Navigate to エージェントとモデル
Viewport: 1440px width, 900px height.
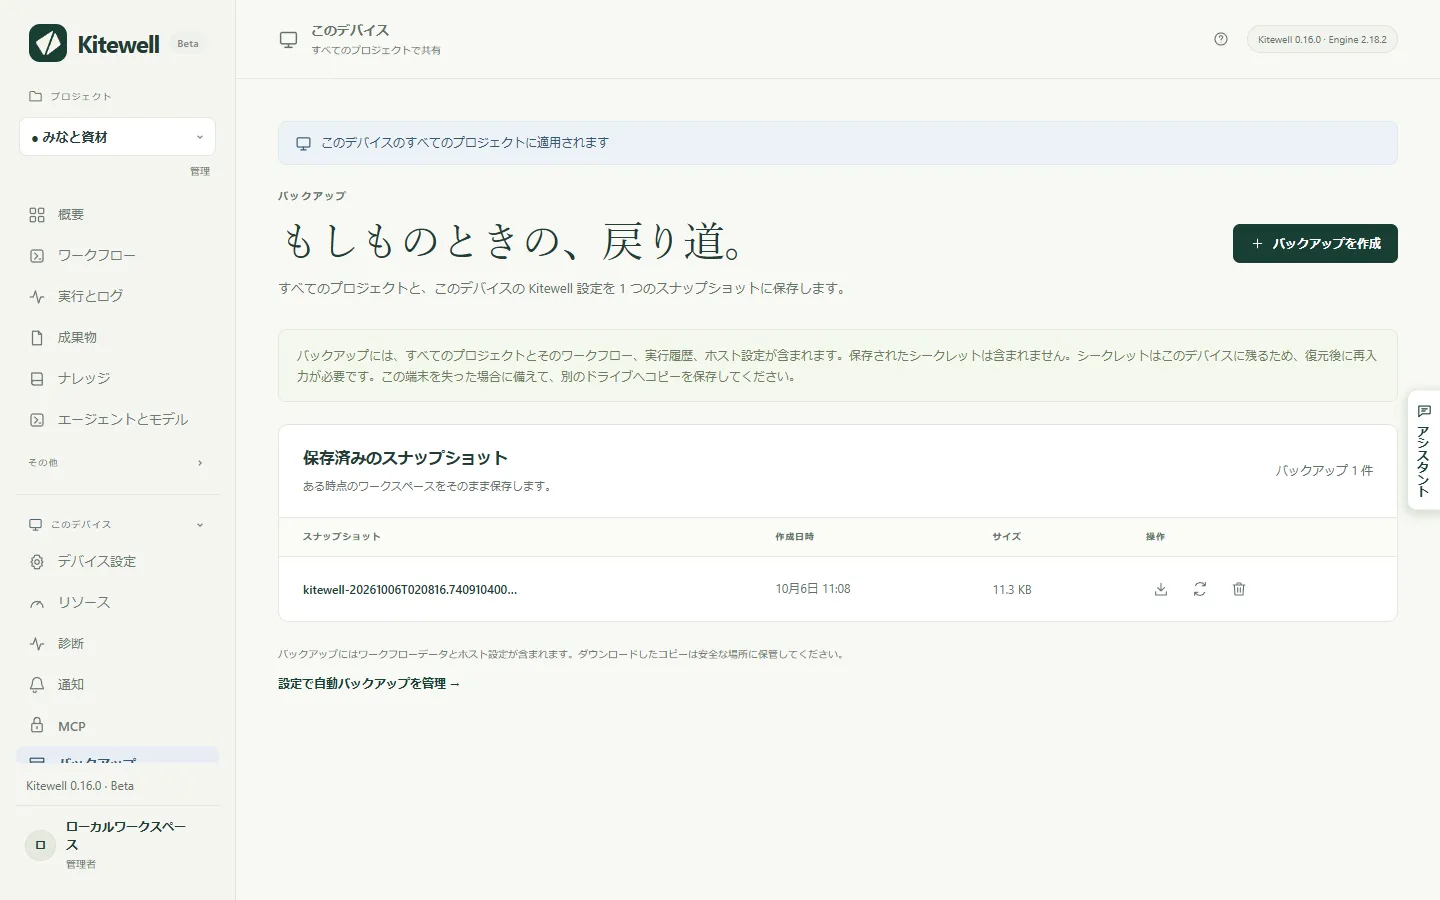[x=118, y=420]
